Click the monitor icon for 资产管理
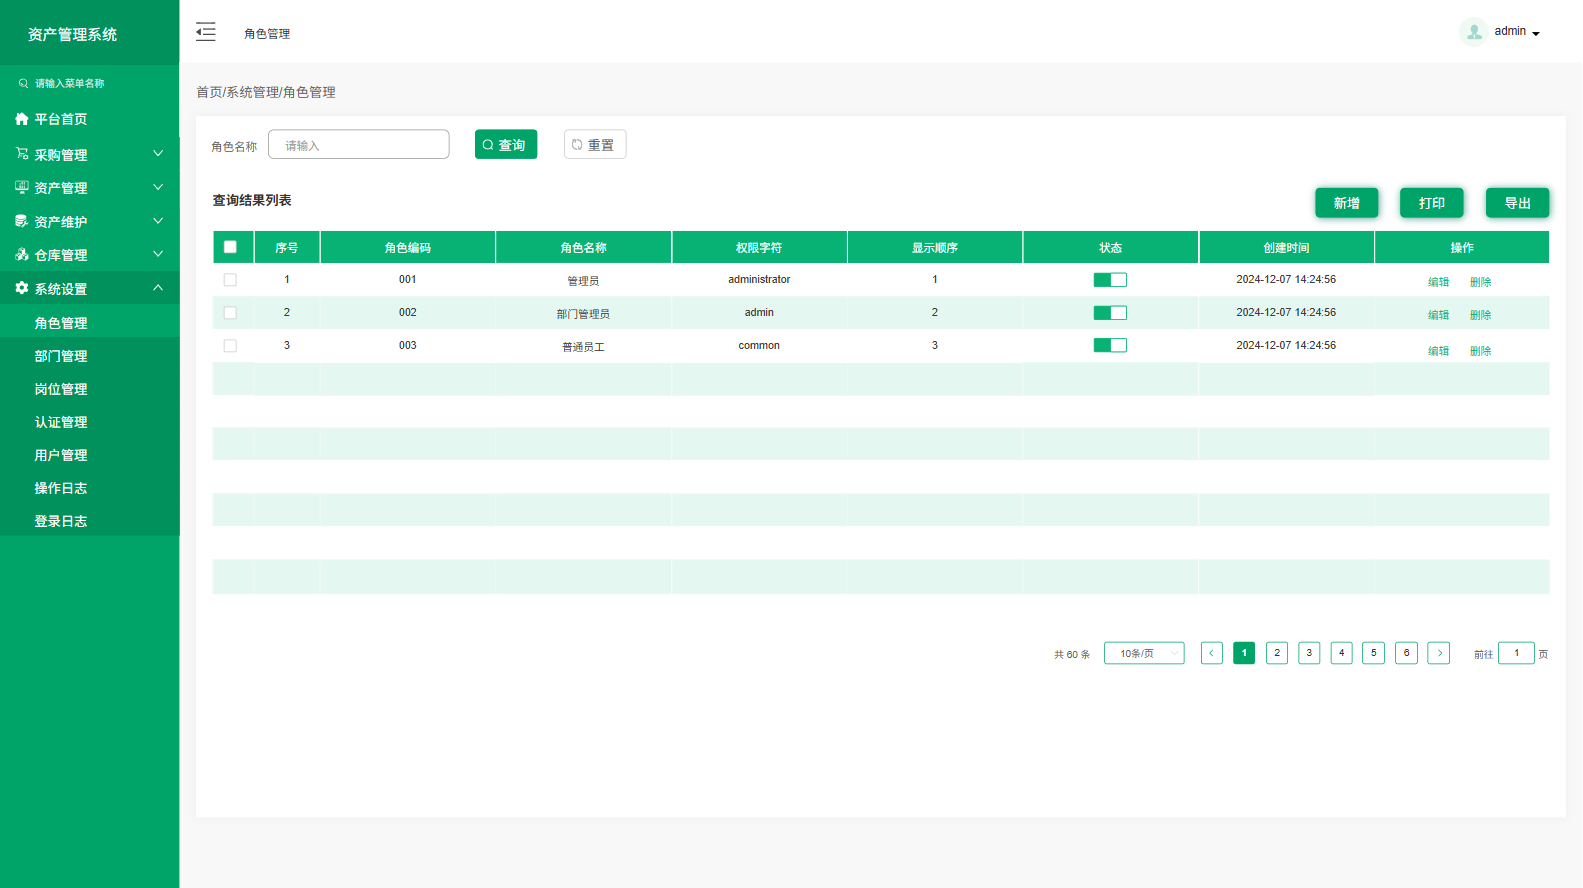Screen dimensions: 1583x888 pos(22,187)
